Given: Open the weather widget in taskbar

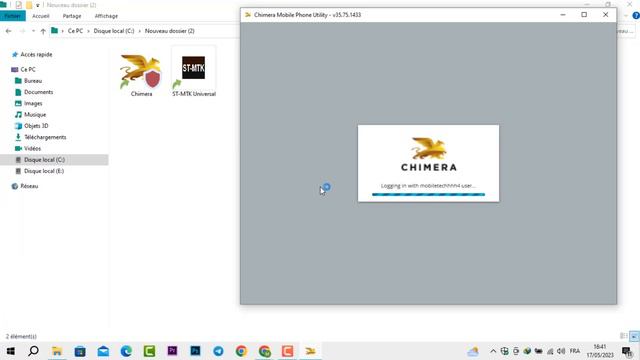Looking at the screenshot, I should click(x=473, y=351).
